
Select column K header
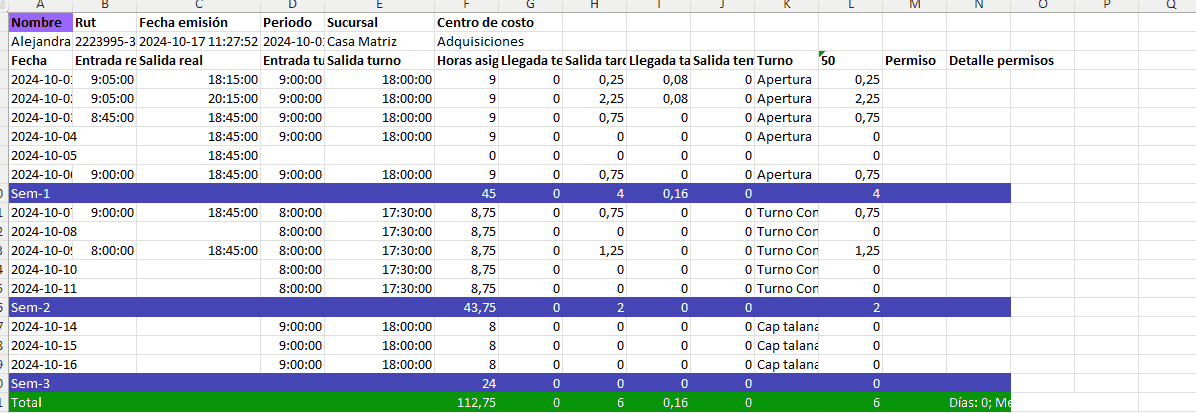click(x=786, y=5)
